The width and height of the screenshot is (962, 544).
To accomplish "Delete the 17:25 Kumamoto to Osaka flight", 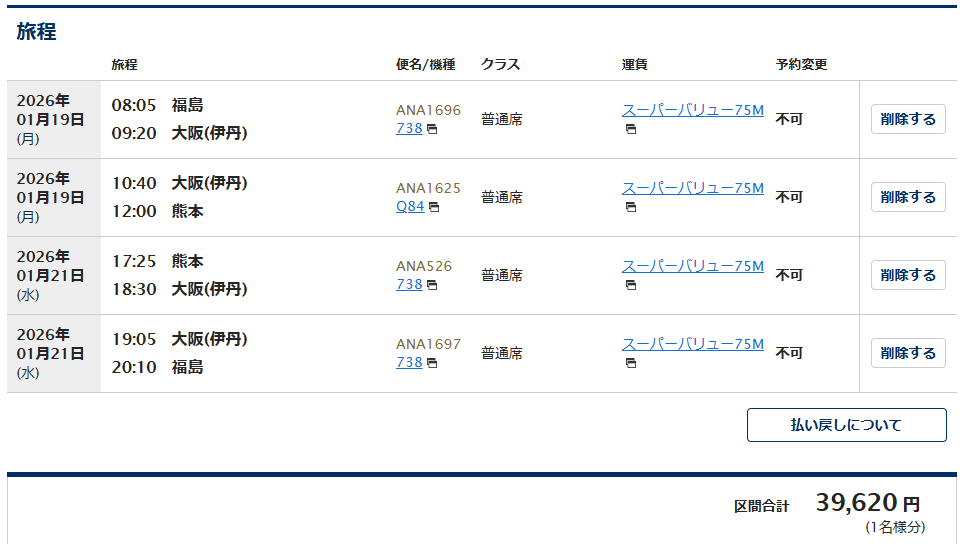I will tap(908, 275).
